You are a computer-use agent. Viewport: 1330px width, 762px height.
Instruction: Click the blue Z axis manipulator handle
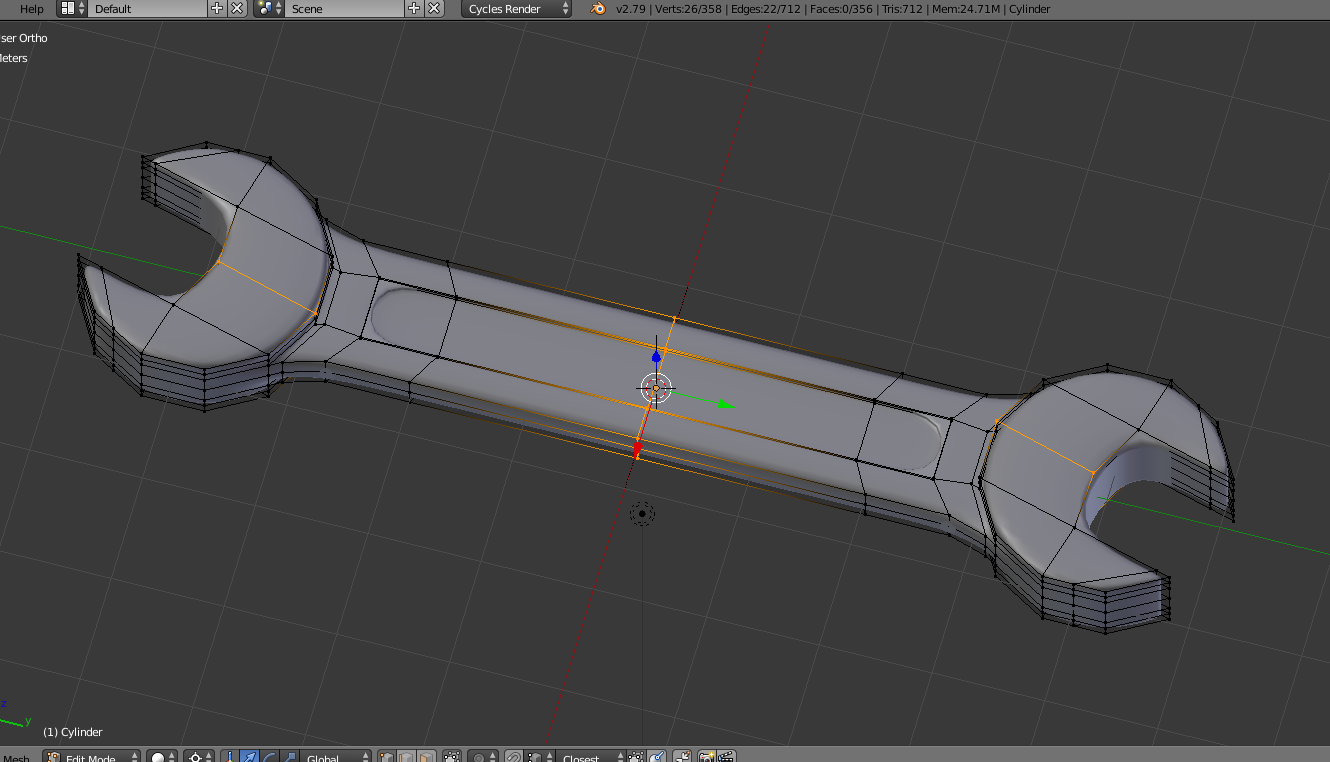click(656, 356)
